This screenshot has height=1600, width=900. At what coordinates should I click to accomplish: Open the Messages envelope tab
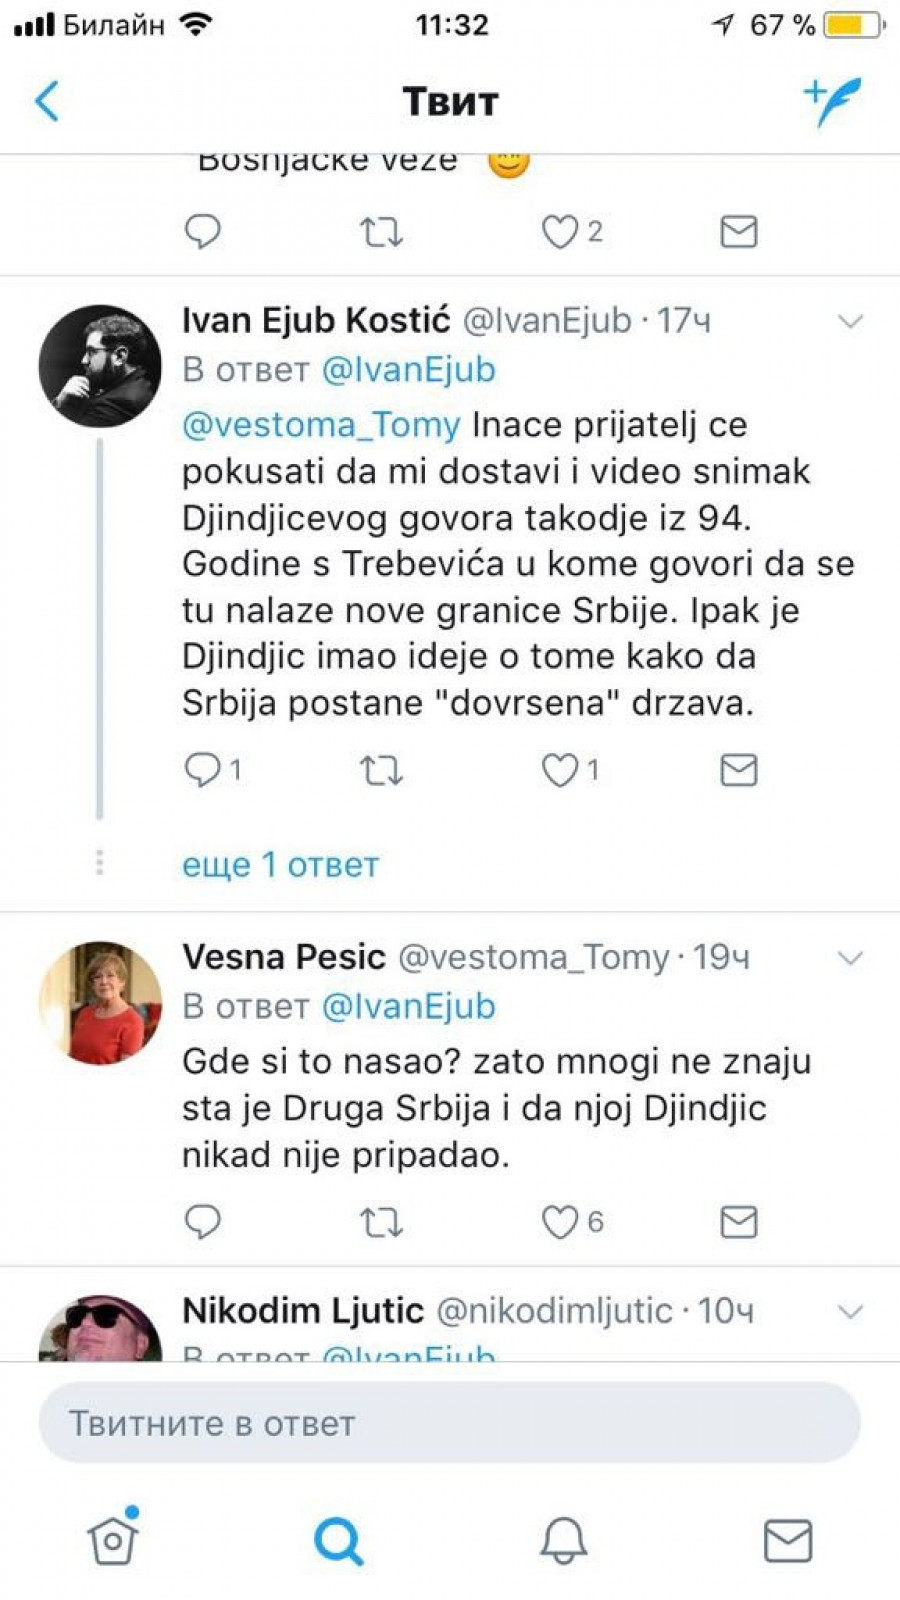787,1540
